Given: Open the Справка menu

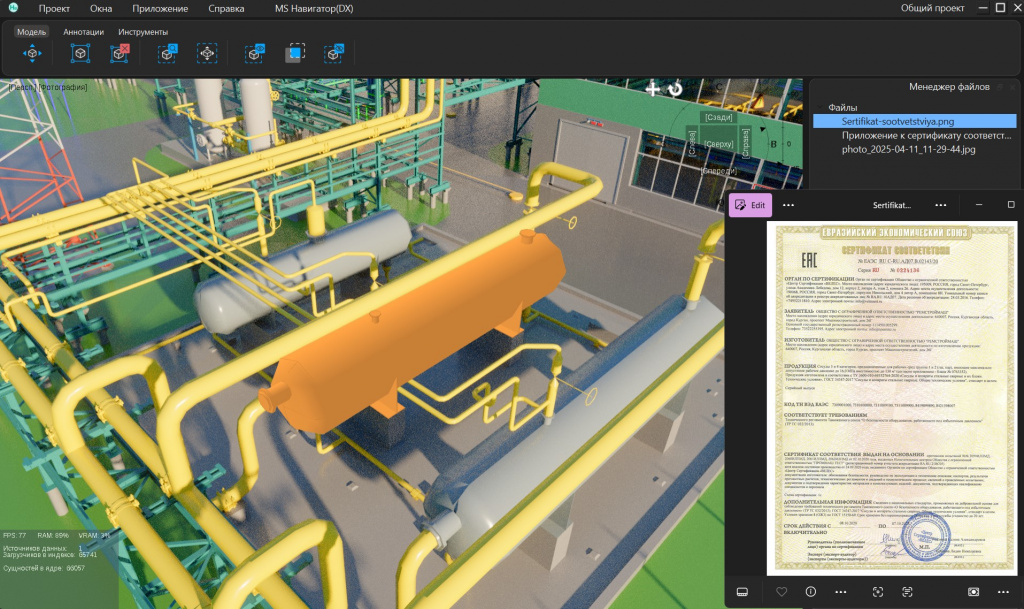Looking at the screenshot, I should [x=226, y=8].
